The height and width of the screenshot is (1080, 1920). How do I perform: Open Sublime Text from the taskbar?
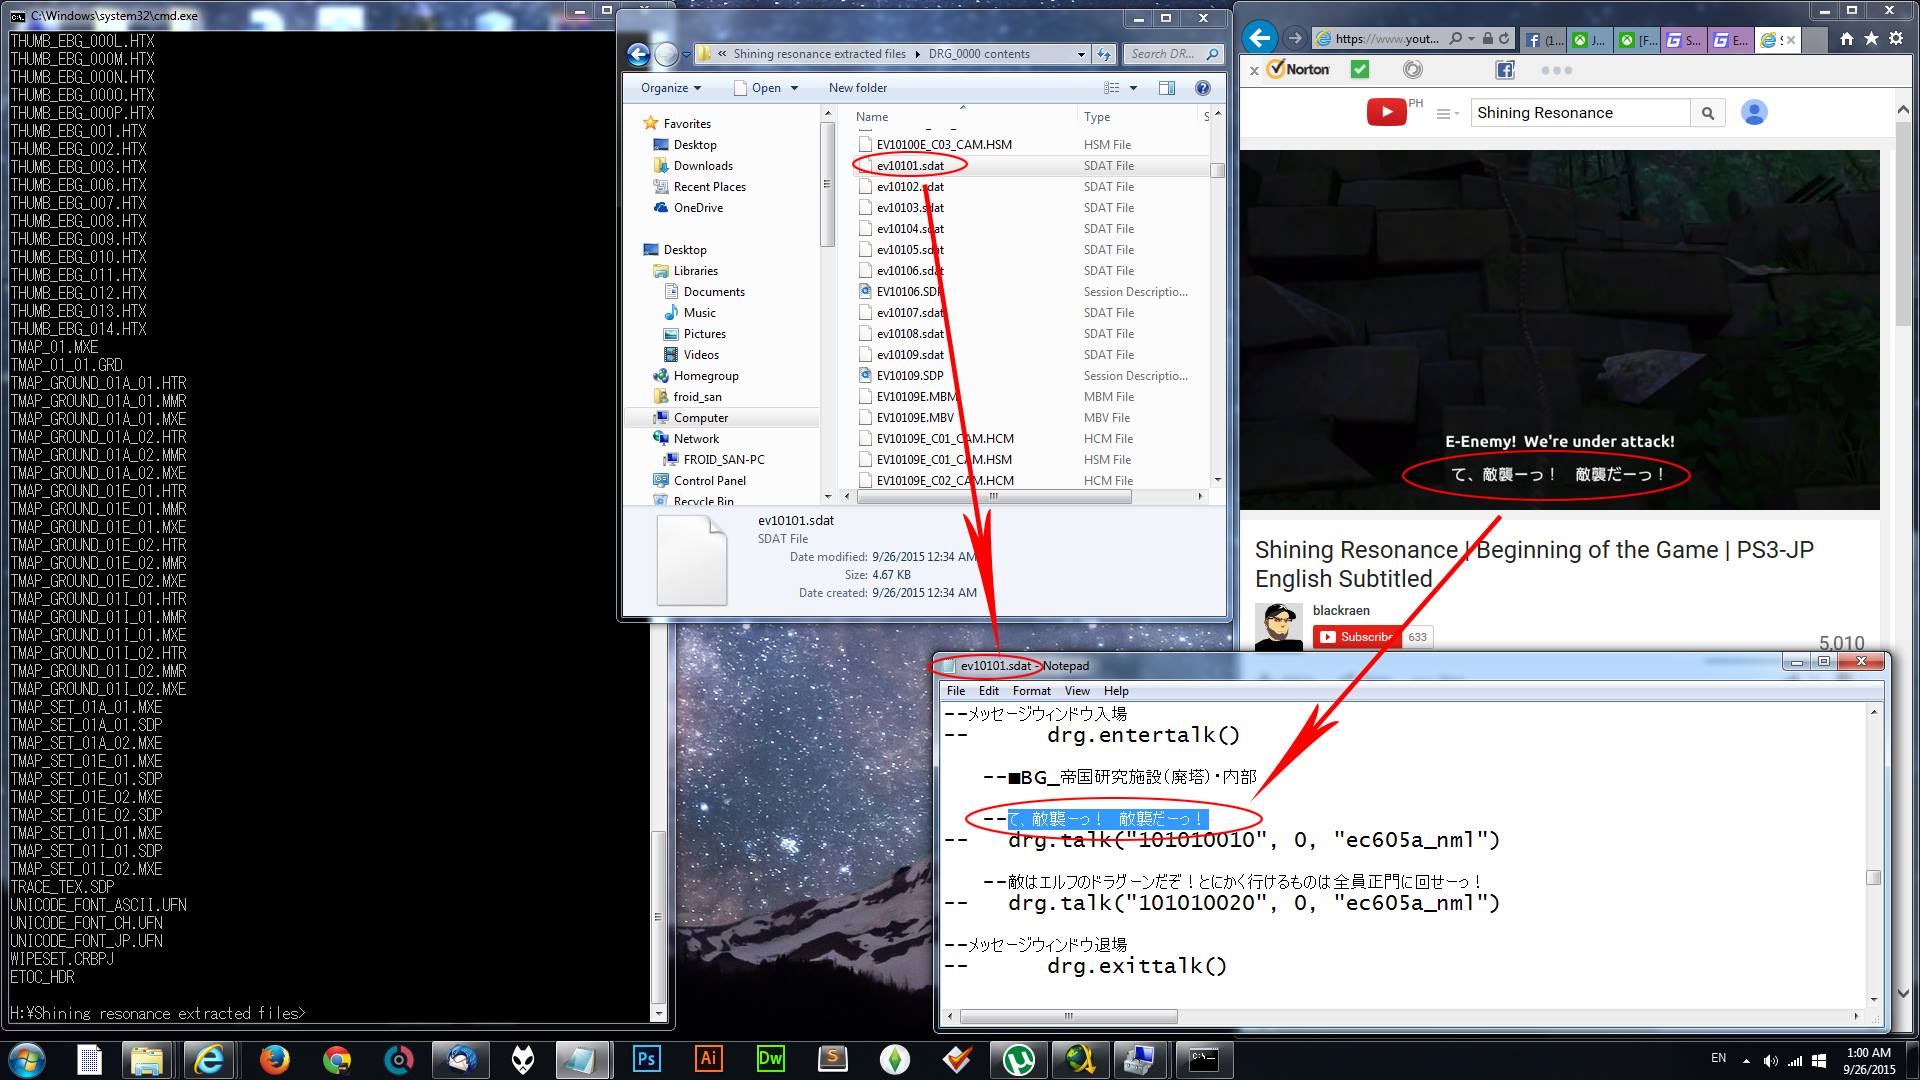pos(832,1058)
